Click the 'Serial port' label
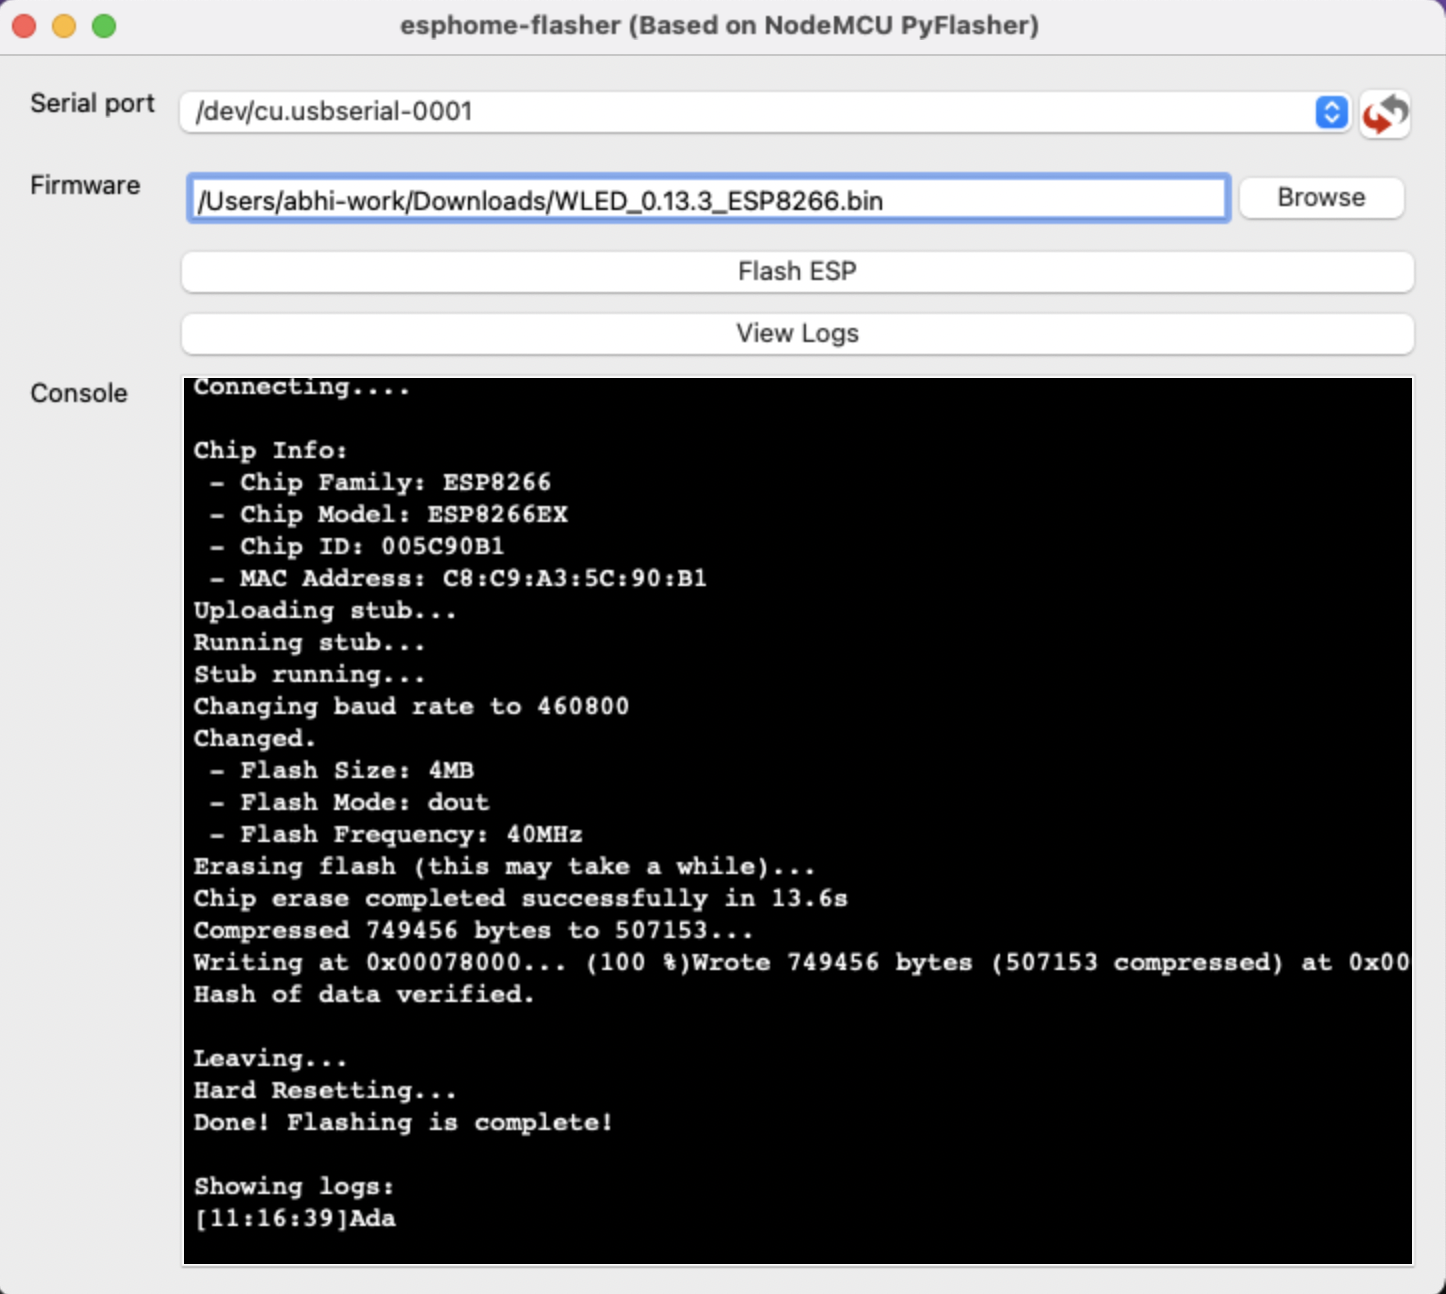Image resolution: width=1446 pixels, height=1294 pixels. pos(93,103)
